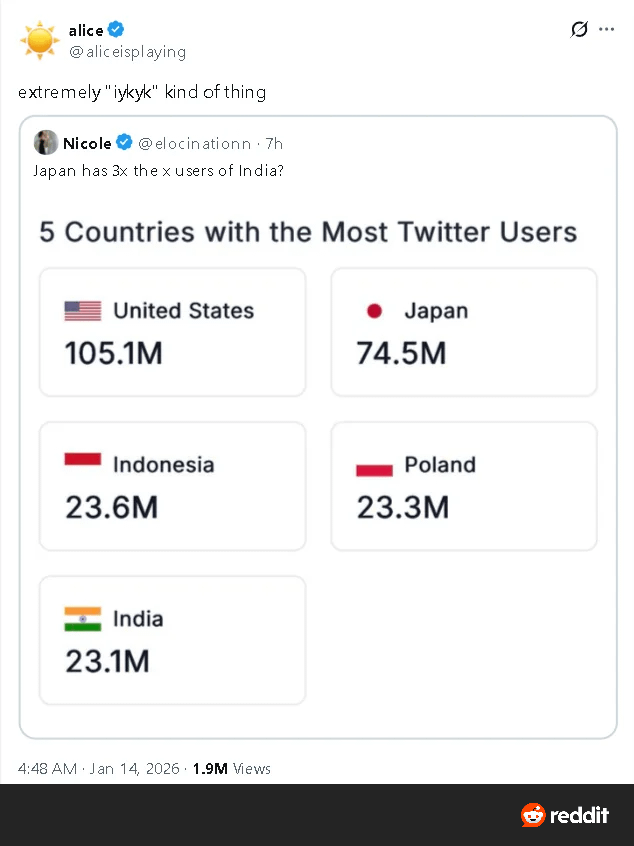Click the Indonesia flag icon
Screen dimensions: 634x846
point(83,461)
